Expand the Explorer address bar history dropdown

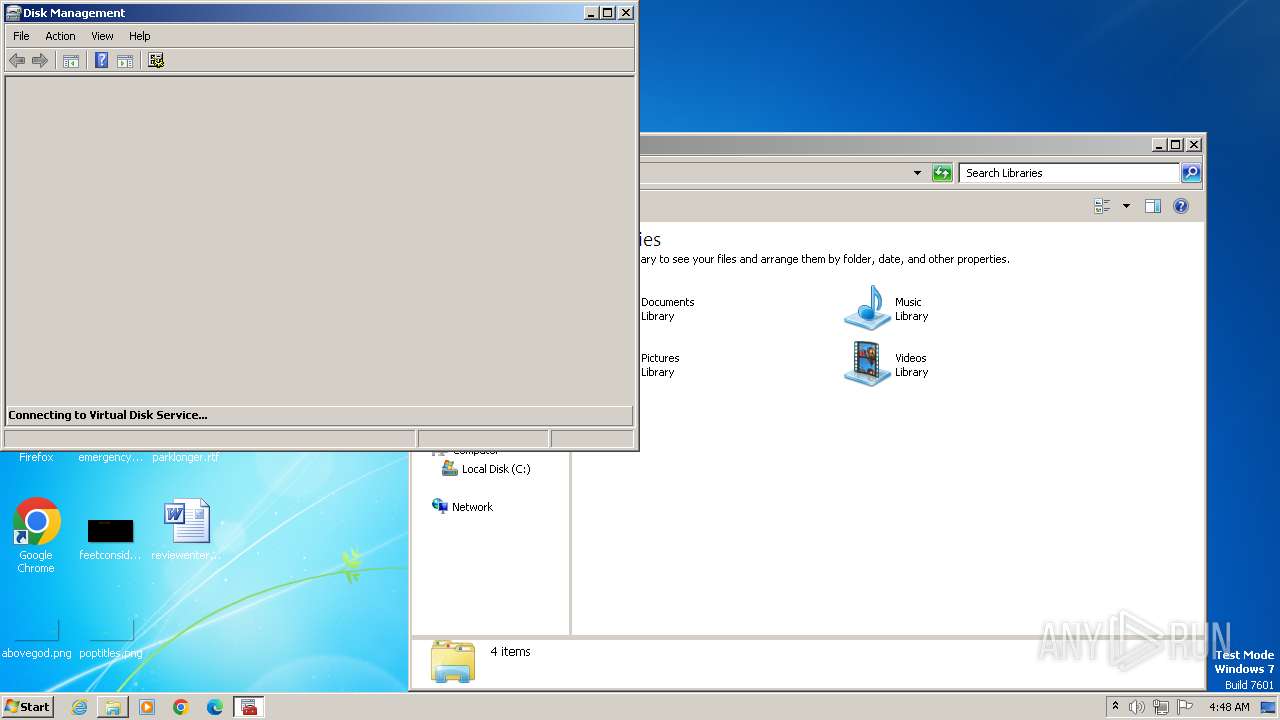tap(917, 173)
